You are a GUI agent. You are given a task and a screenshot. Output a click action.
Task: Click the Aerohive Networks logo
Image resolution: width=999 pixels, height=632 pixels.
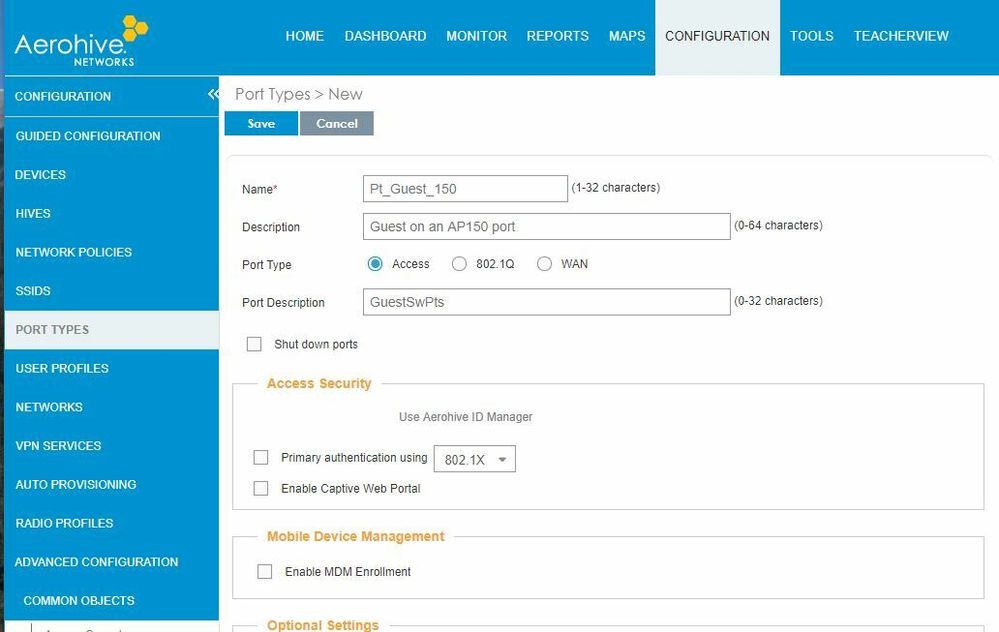click(81, 41)
